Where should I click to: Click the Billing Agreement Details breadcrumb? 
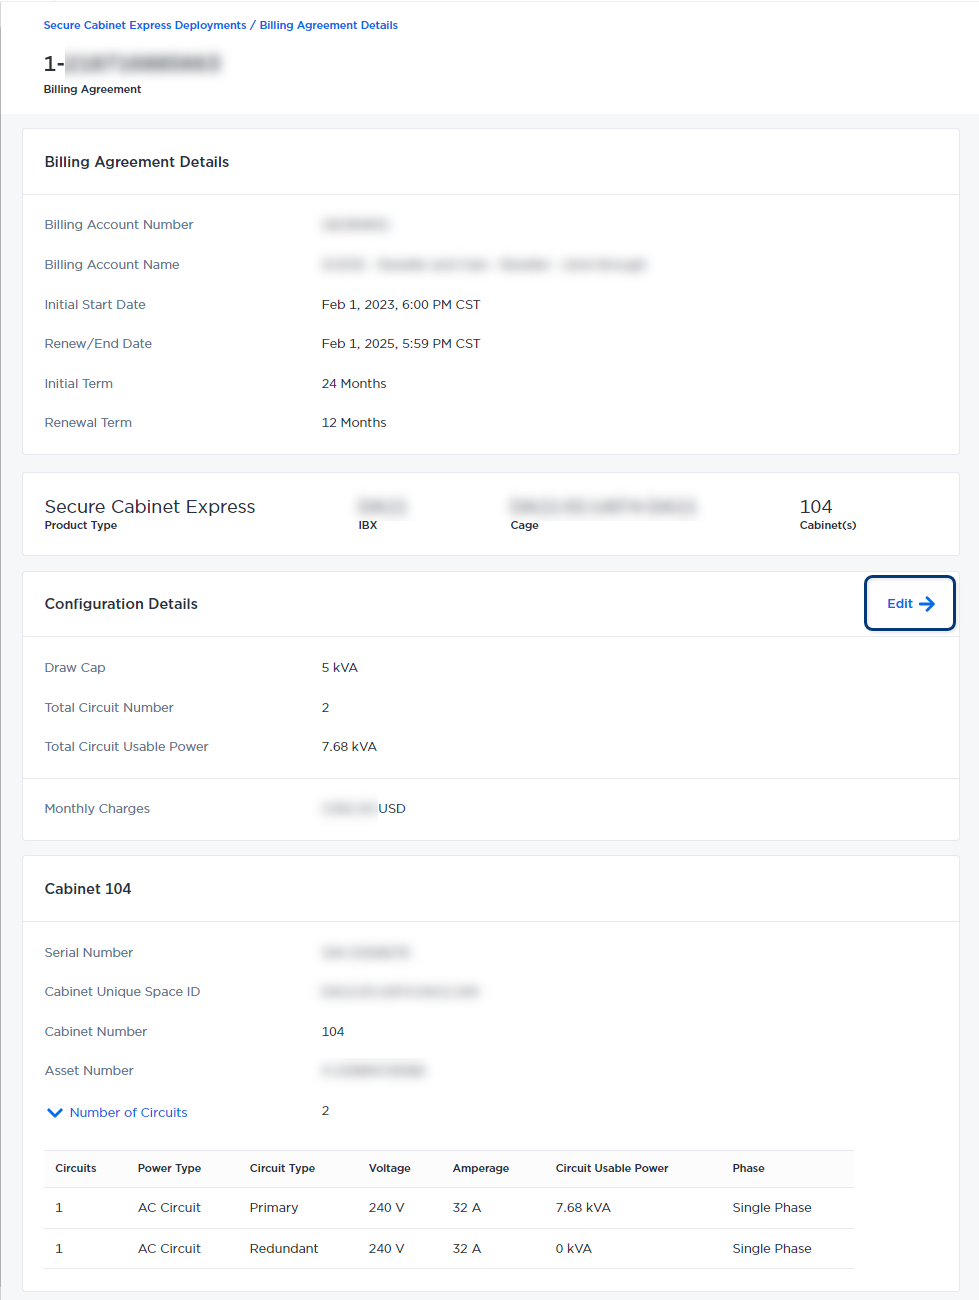tap(329, 25)
